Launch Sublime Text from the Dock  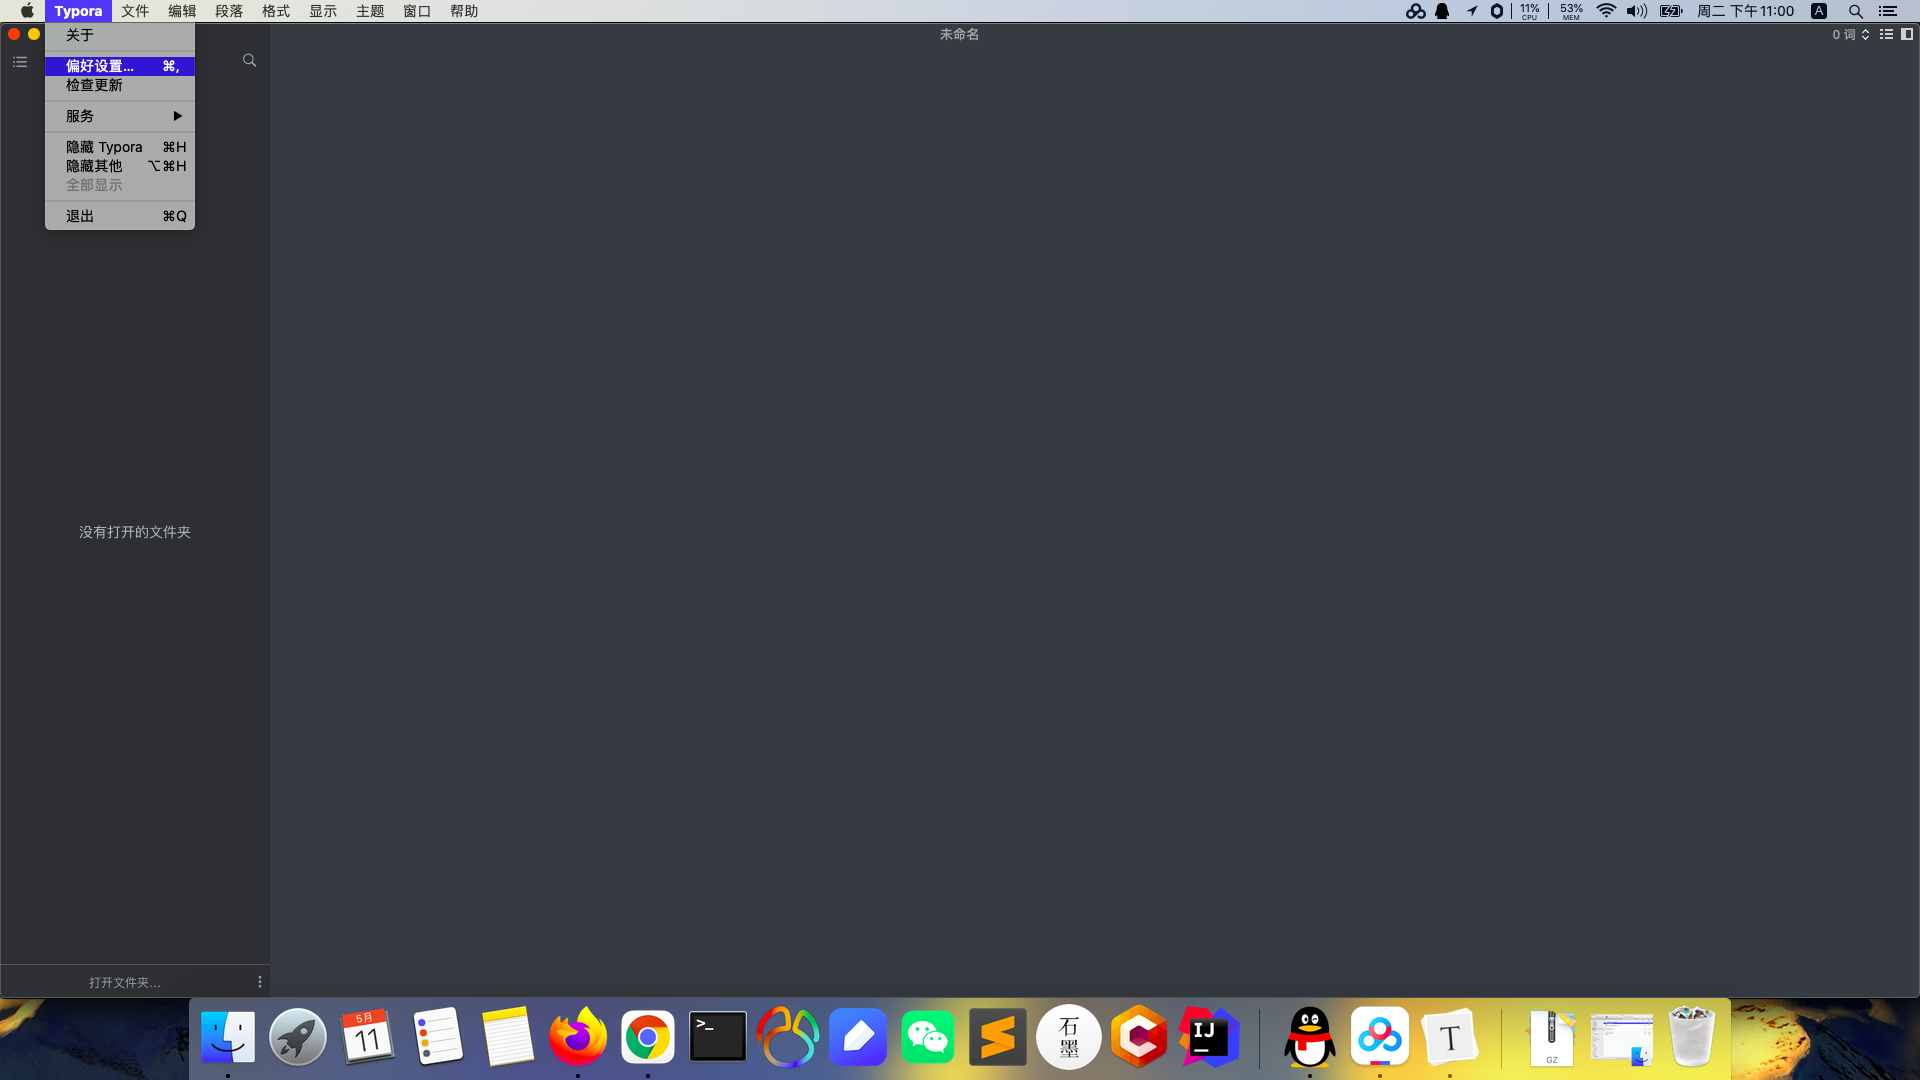point(997,1038)
